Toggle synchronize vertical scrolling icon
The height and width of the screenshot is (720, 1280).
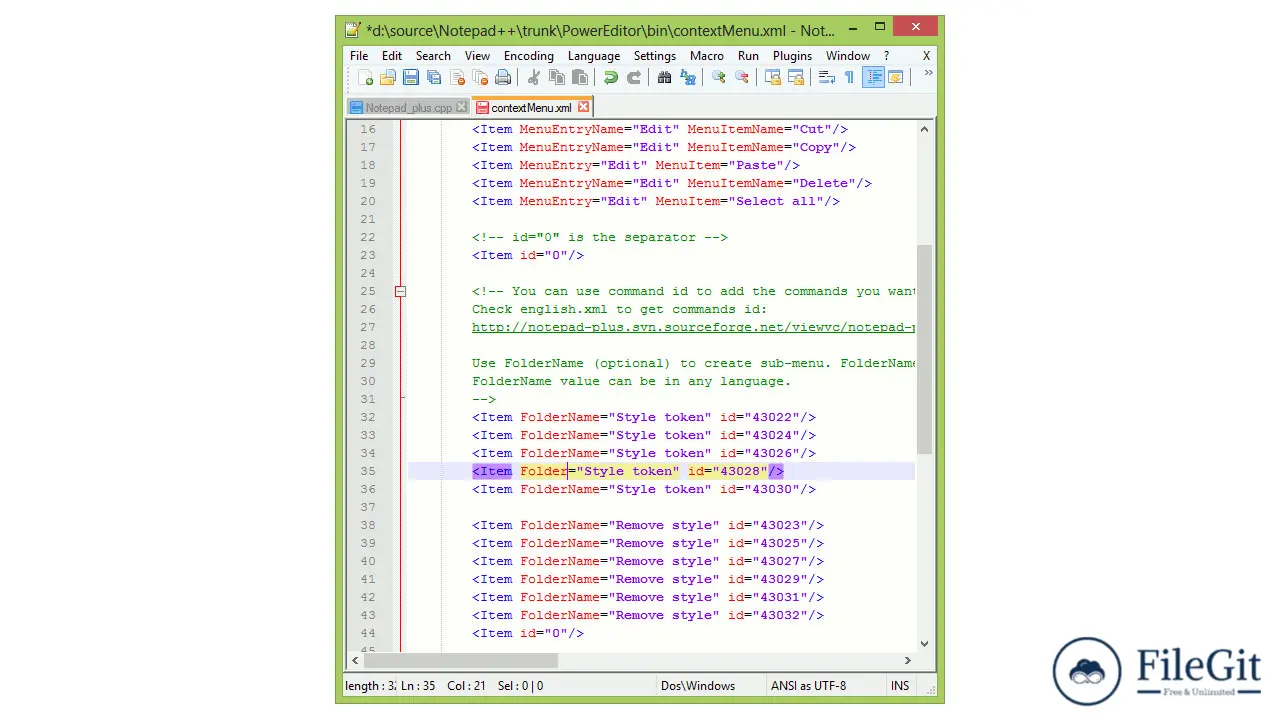click(773, 77)
